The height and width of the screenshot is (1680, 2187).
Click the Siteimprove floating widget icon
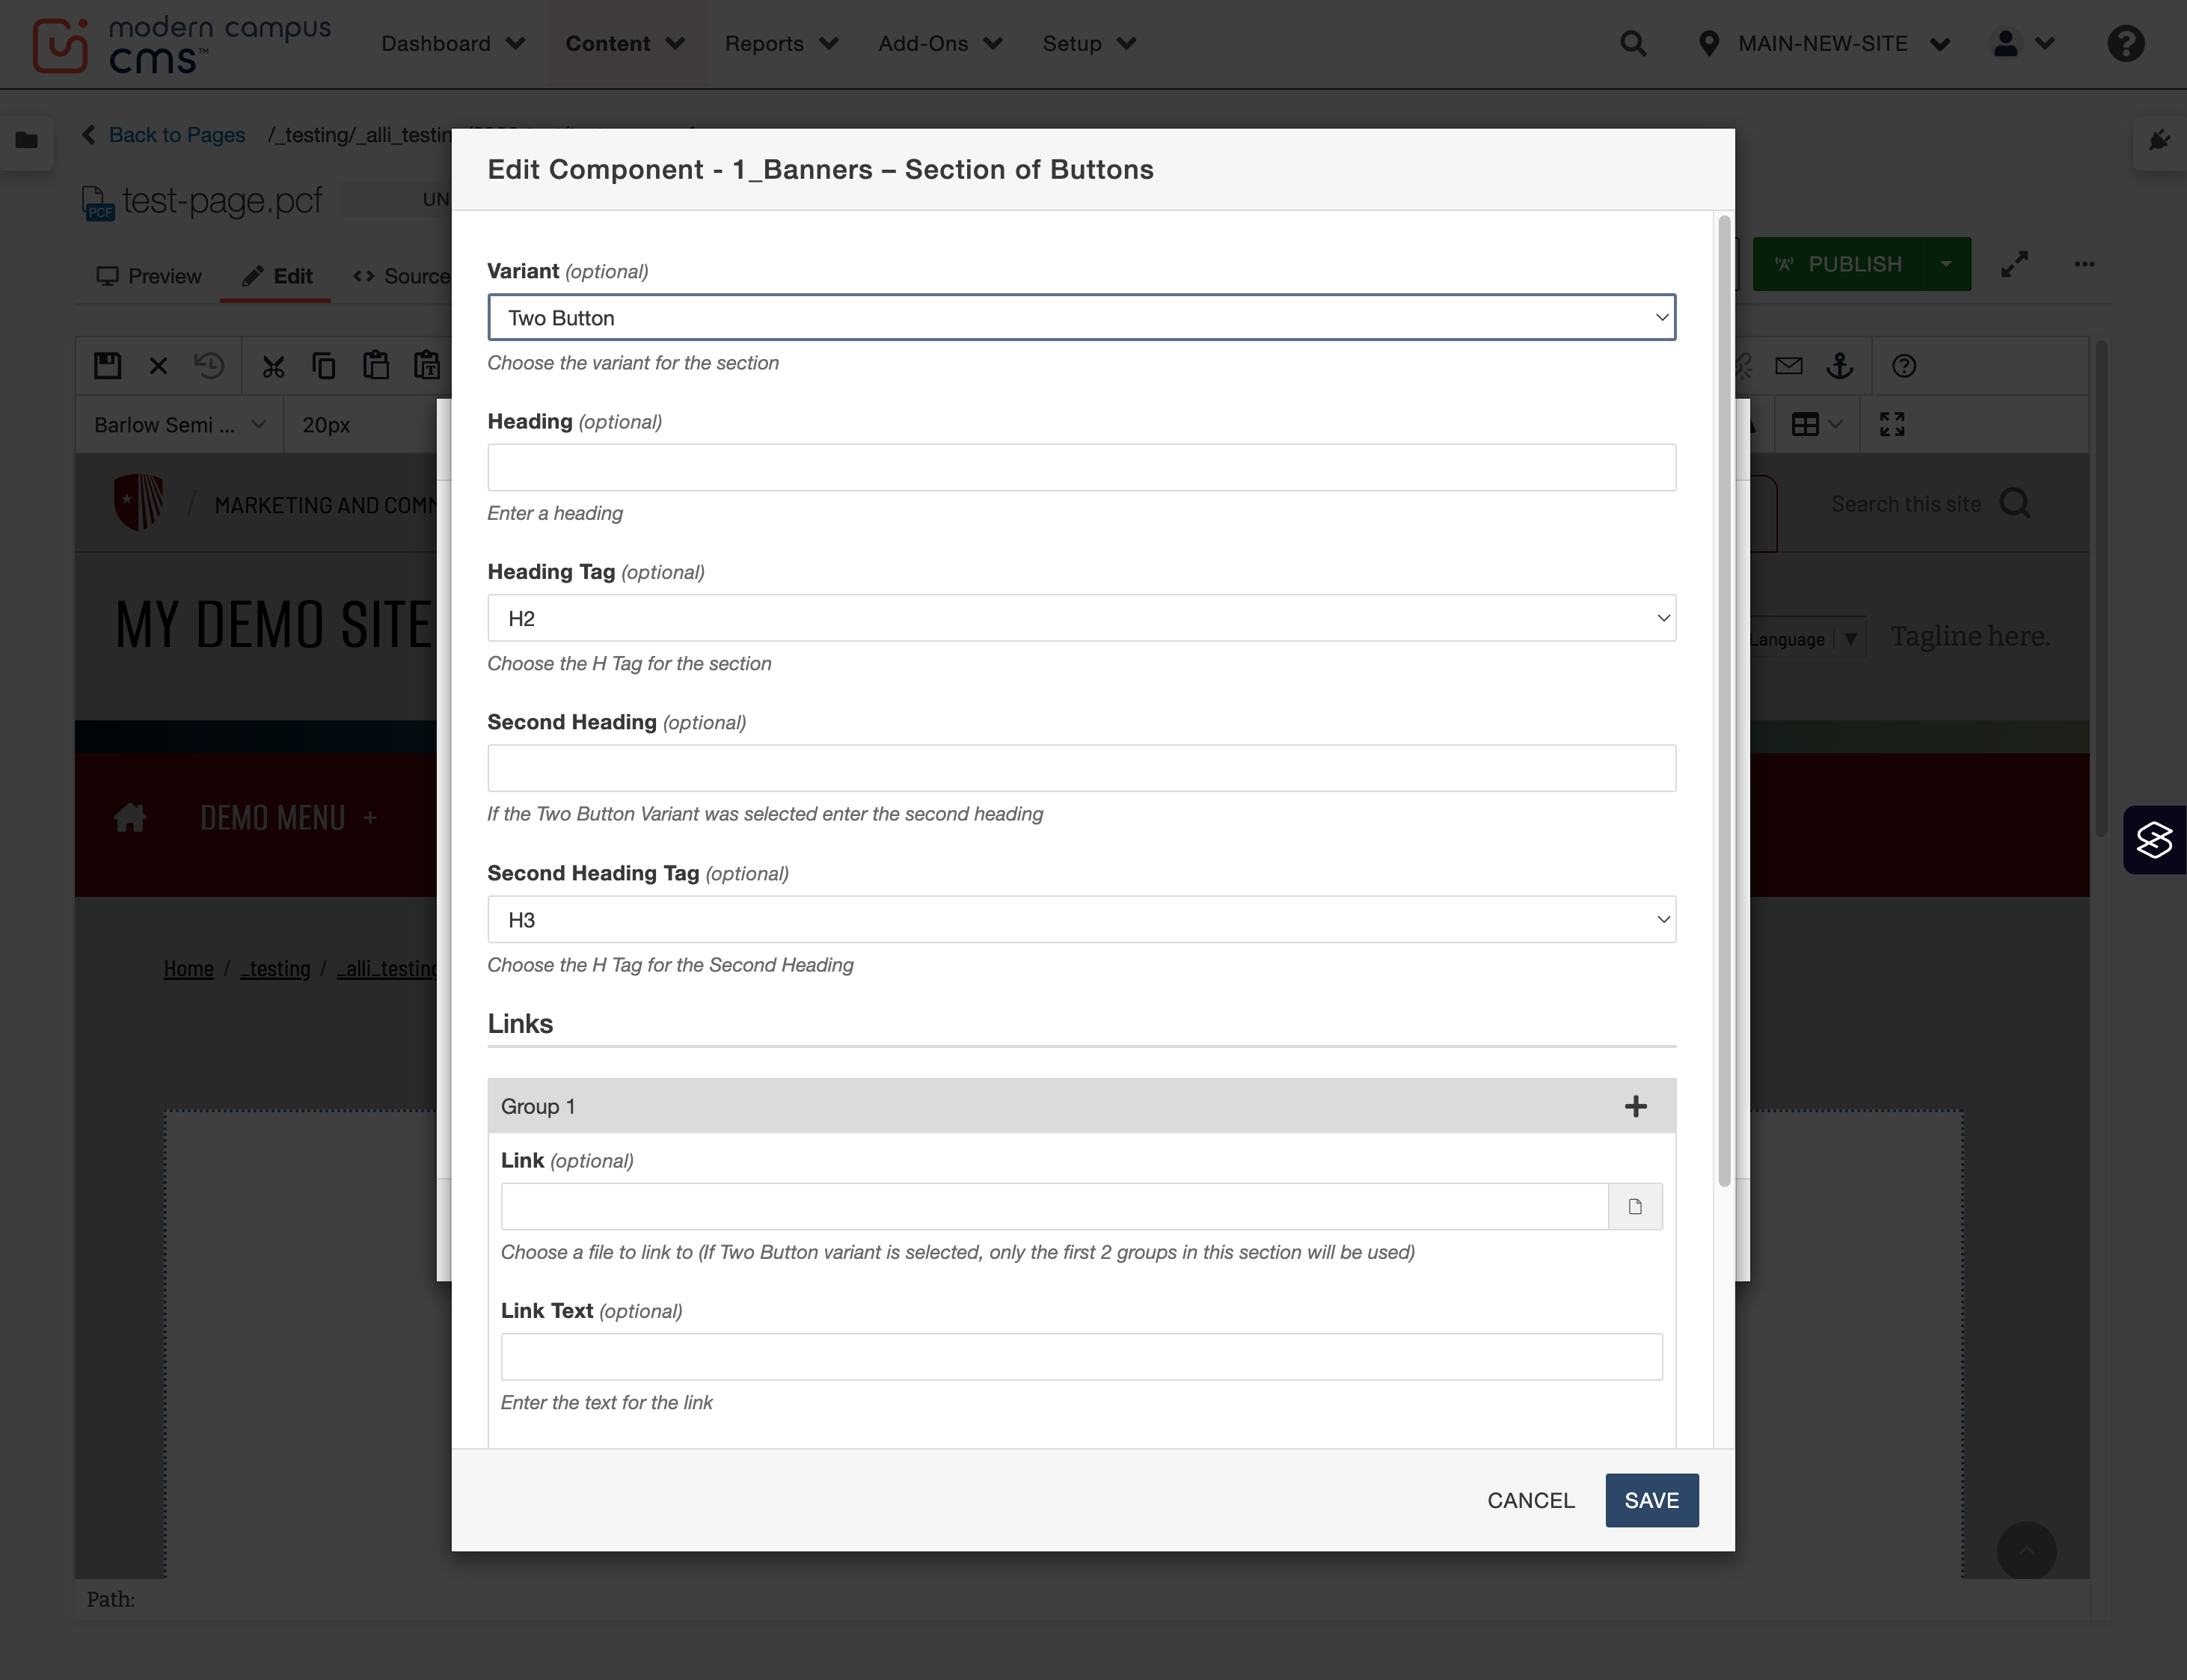[x=2154, y=840]
